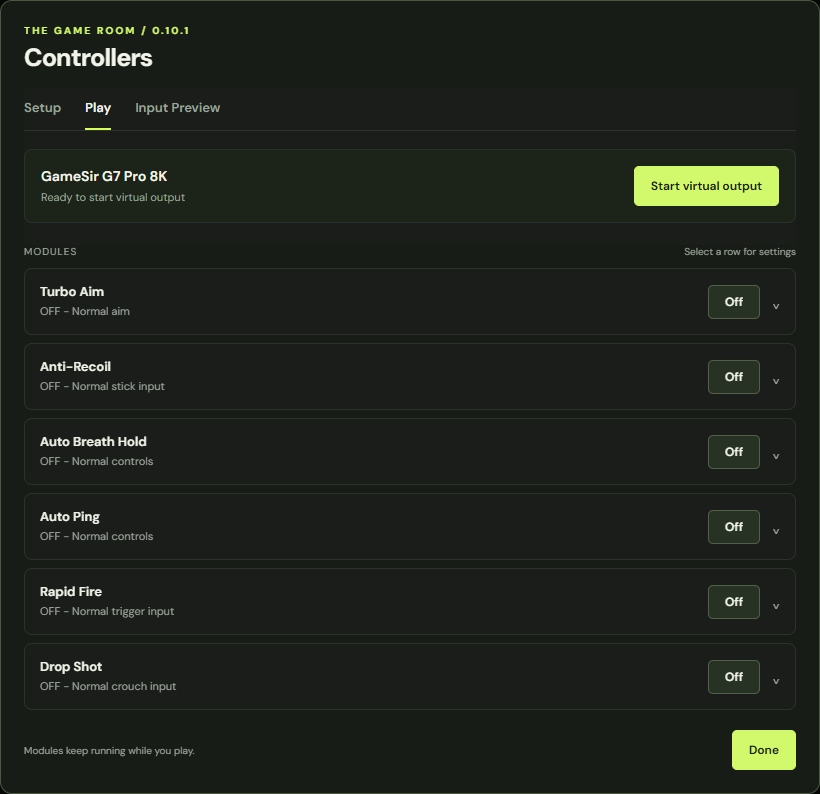Click the Done button
820x794 pixels.
[x=764, y=750]
